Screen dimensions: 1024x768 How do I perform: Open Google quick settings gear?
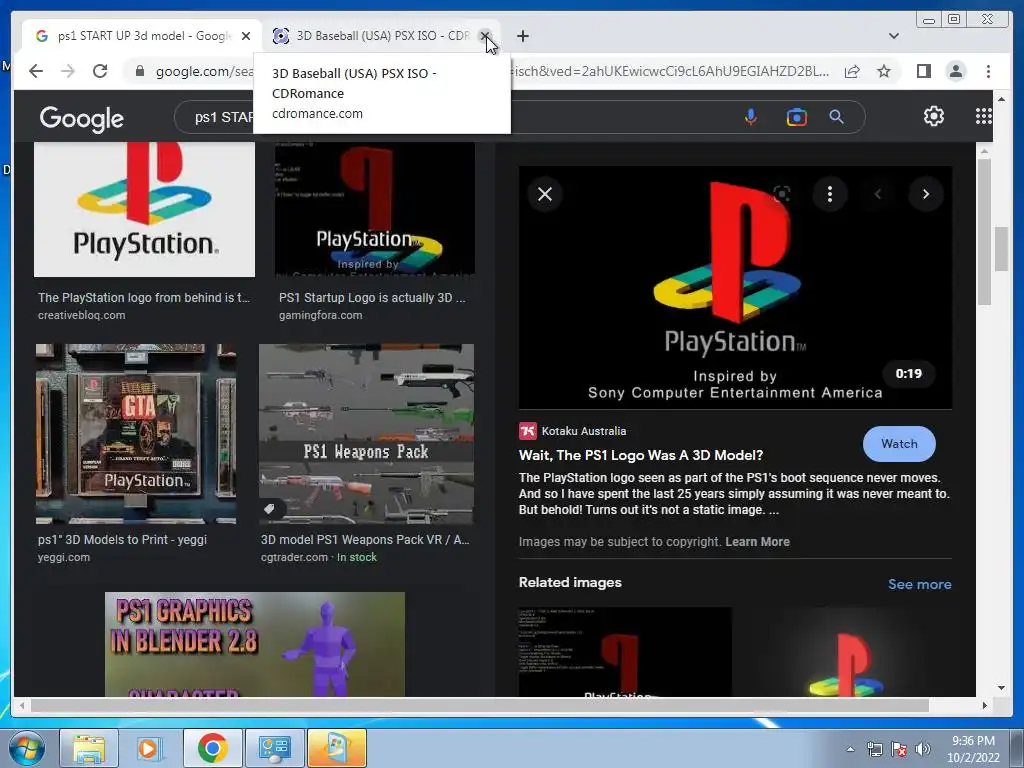pos(934,116)
